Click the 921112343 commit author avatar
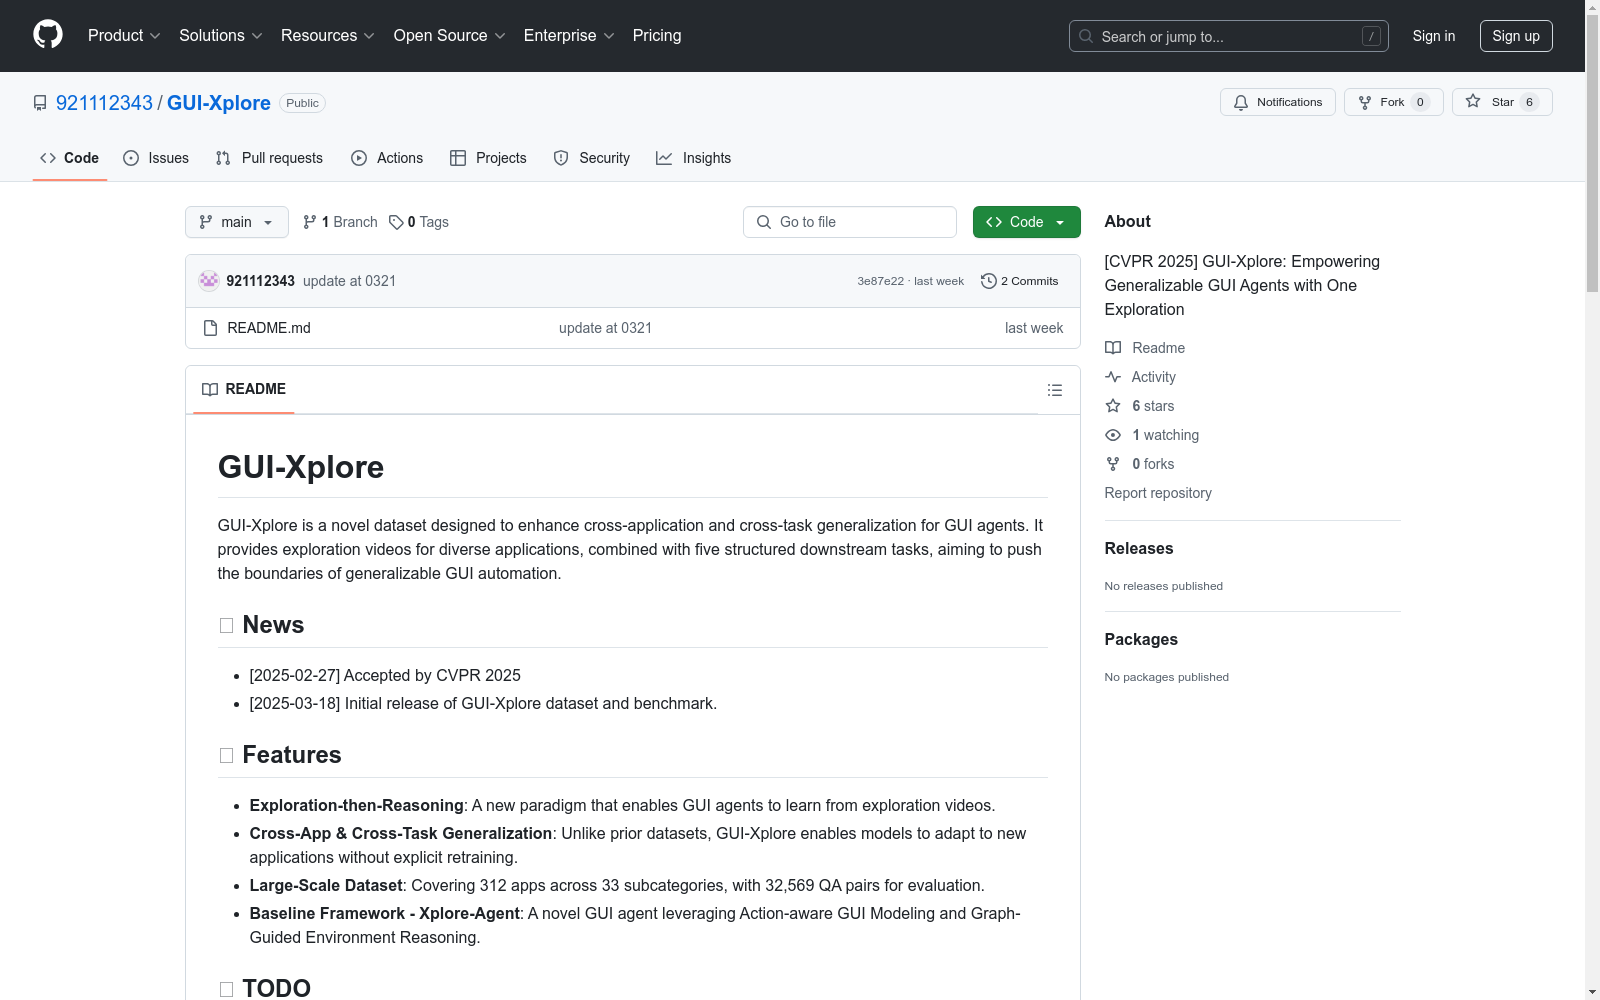The image size is (1600, 1000). tap(209, 281)
